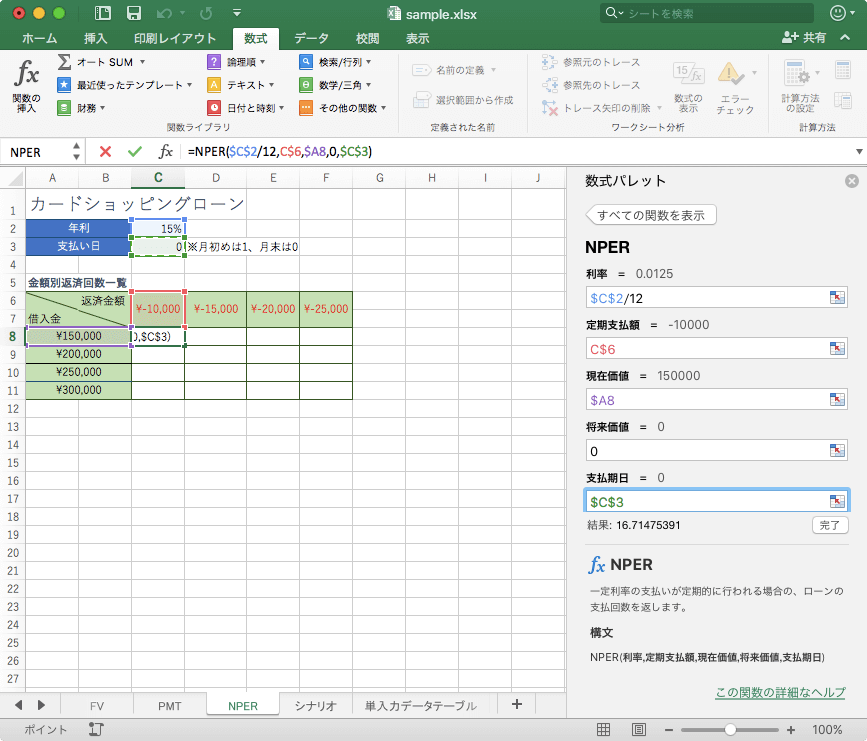Click the range selector icon for 現在価値 field

coord(837,400)
